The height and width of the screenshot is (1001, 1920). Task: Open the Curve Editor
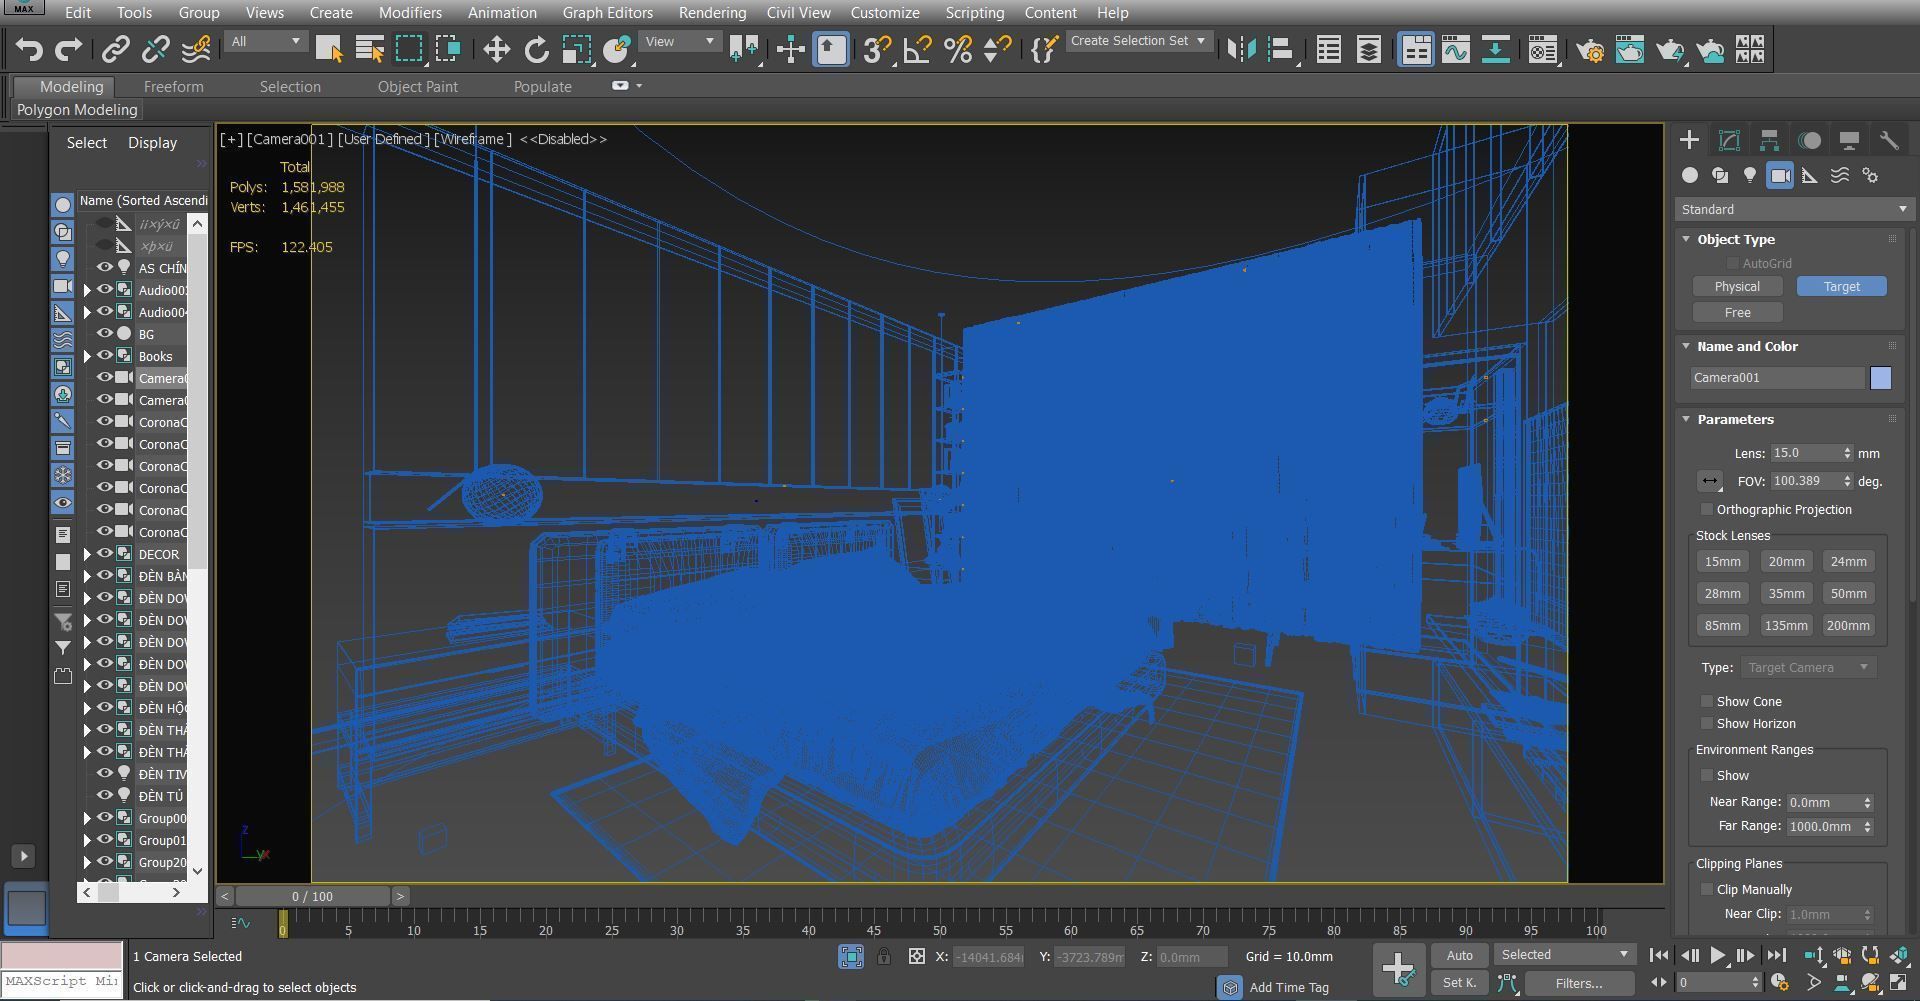(x=1456, y=49)
